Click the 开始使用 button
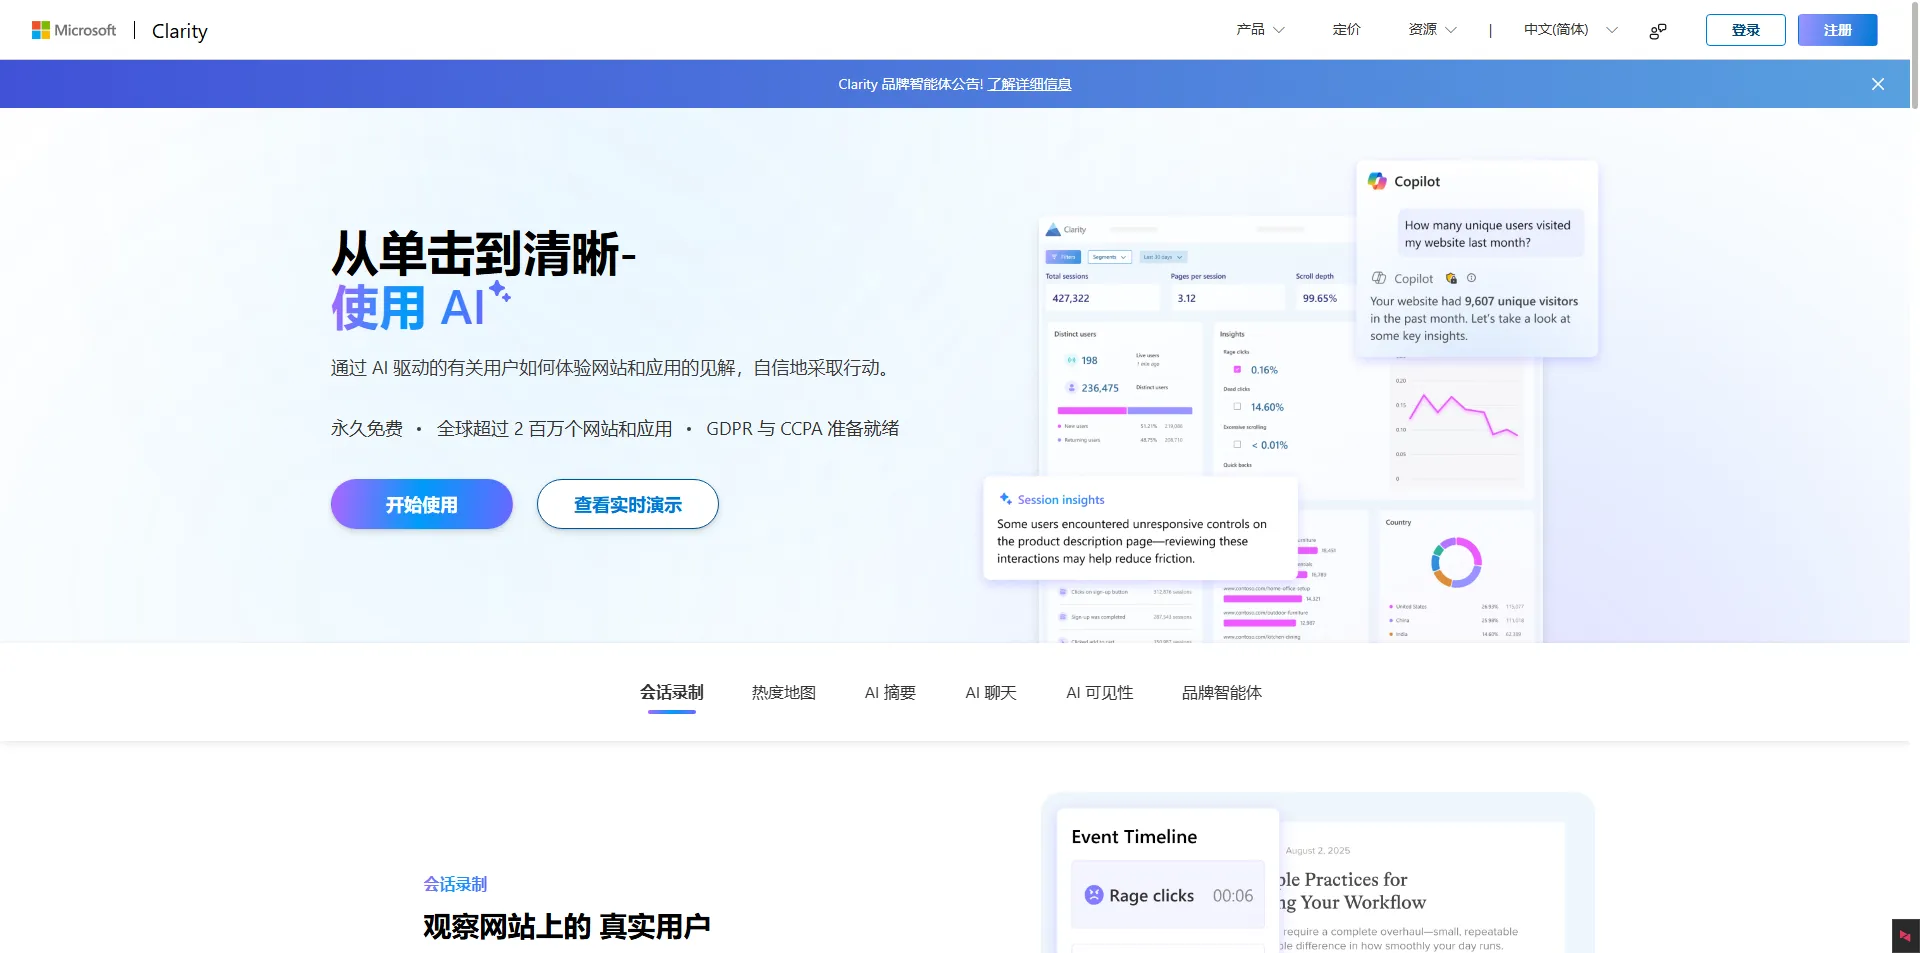The height and width of the screenshot is (953, 1920). (x=422, y=504)
